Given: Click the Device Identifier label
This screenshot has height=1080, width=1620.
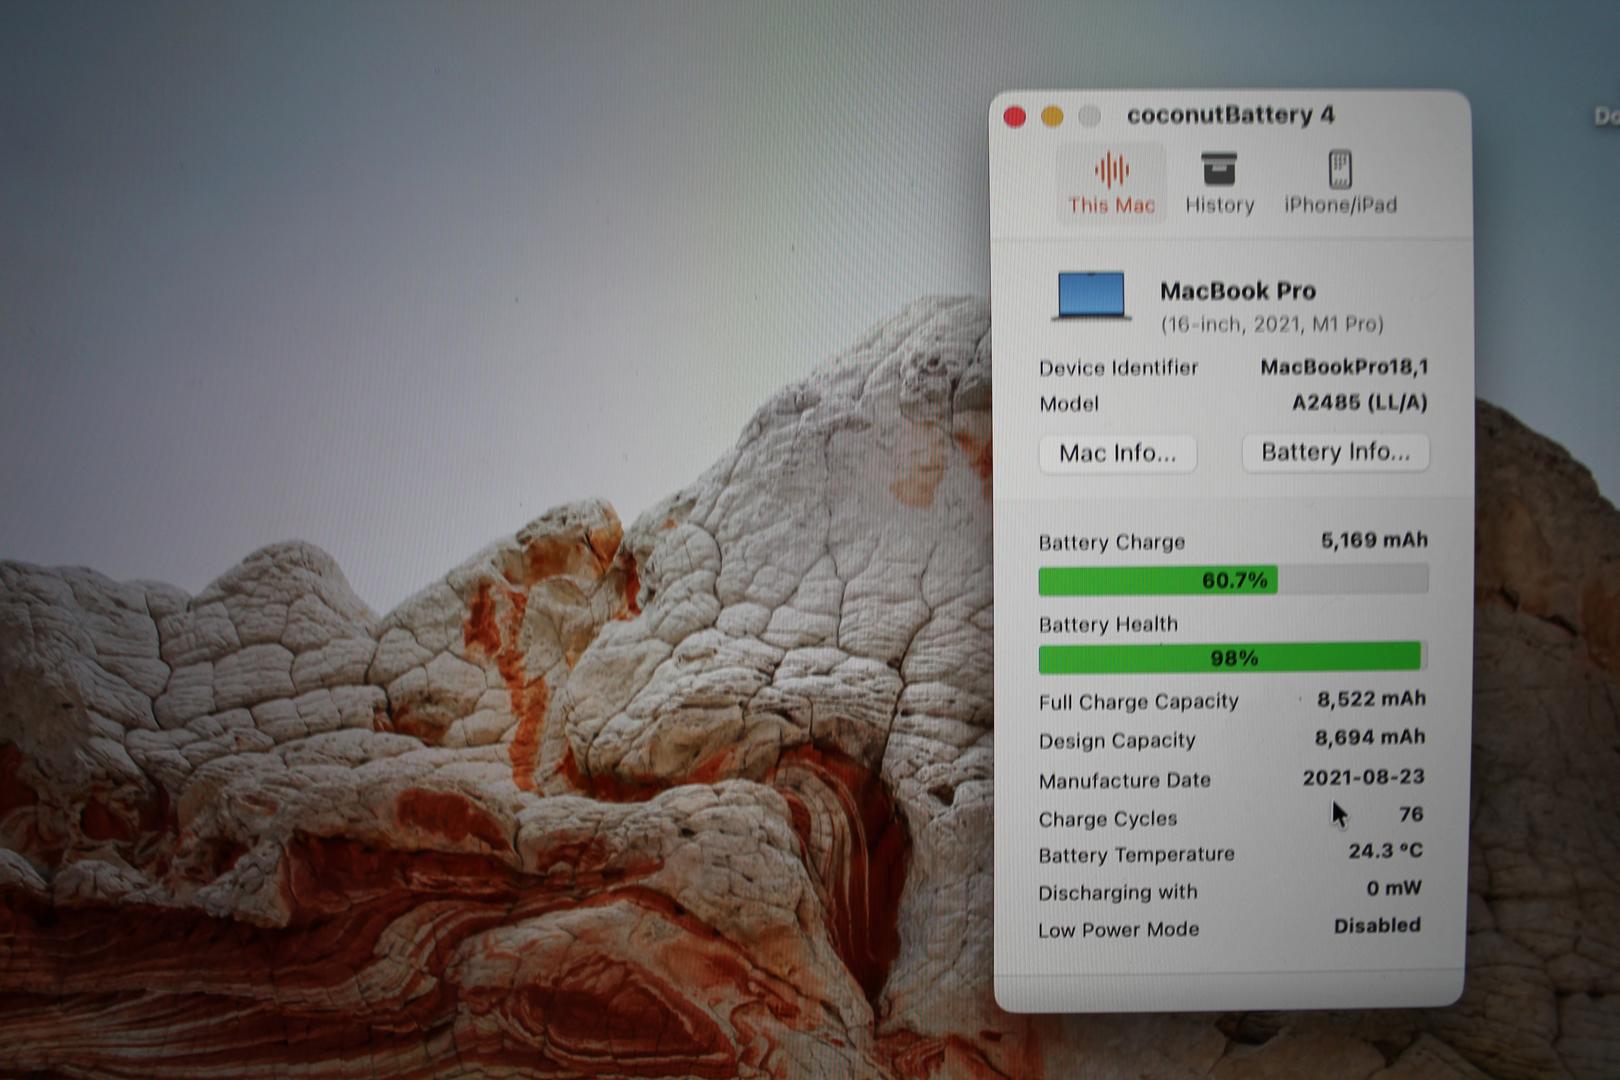Looking at the screenshot, I should pyautogui.click(x=1118, y=368).
